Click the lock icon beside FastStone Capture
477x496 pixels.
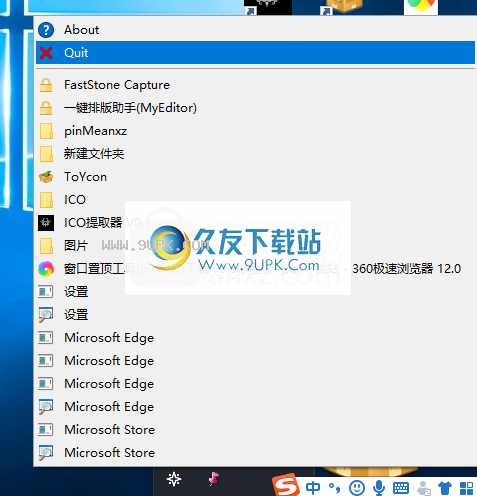point(46,85)
